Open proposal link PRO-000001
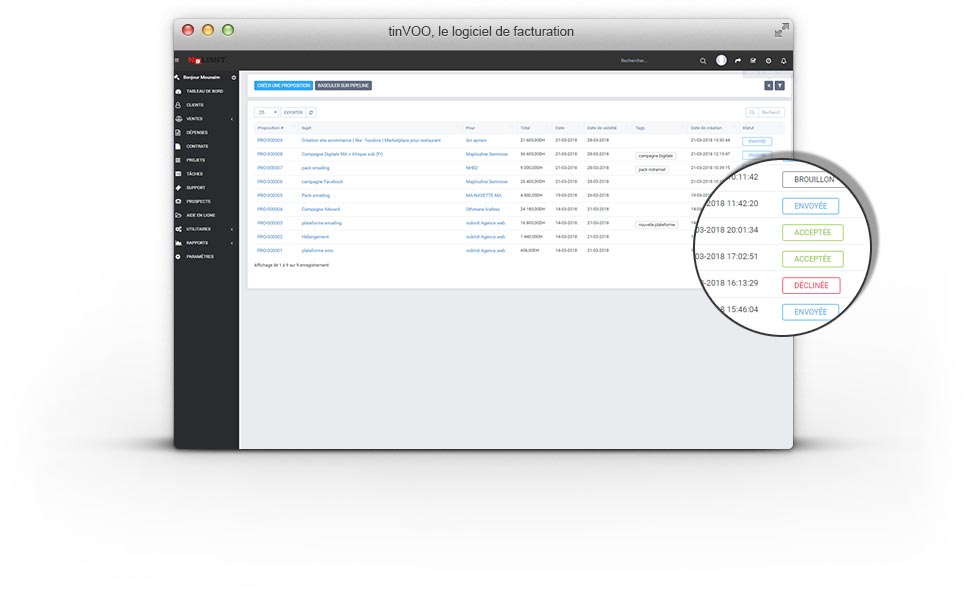The image size is (969, 602). 270,251
